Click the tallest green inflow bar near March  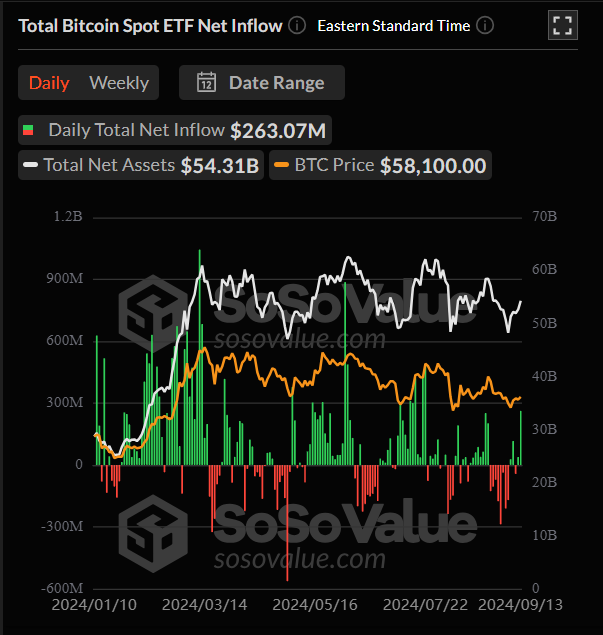coord(199,357)
